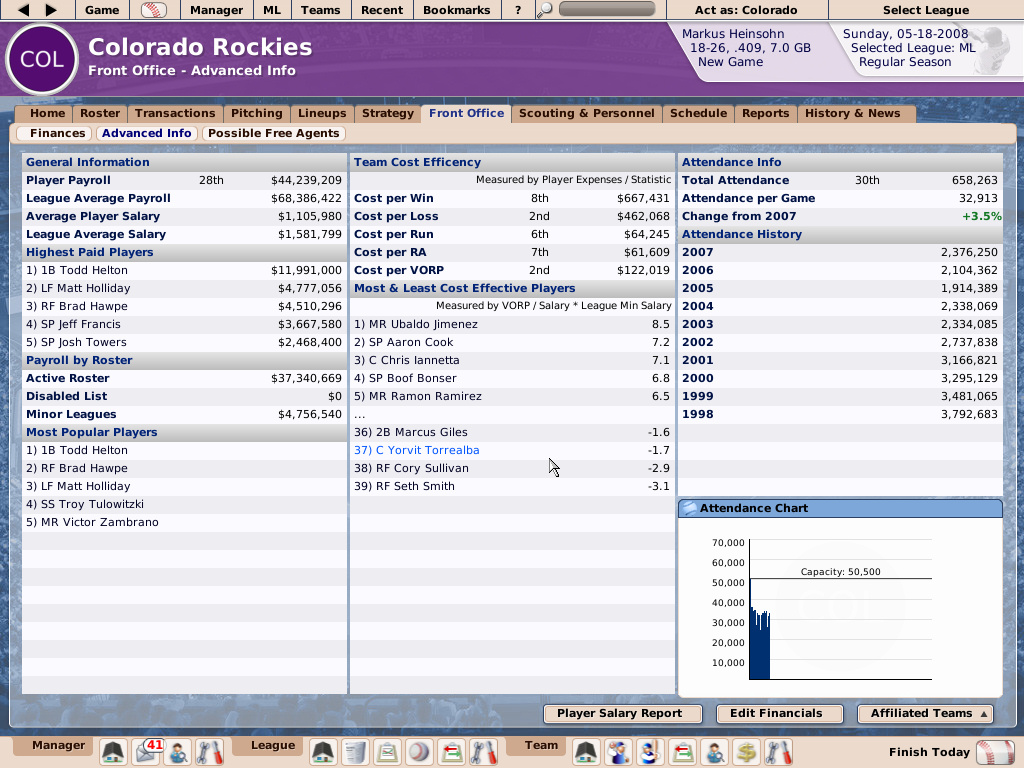Click the Team batter player icon
Viewport: 1024px width, 768px height.
tap(650, 752)
